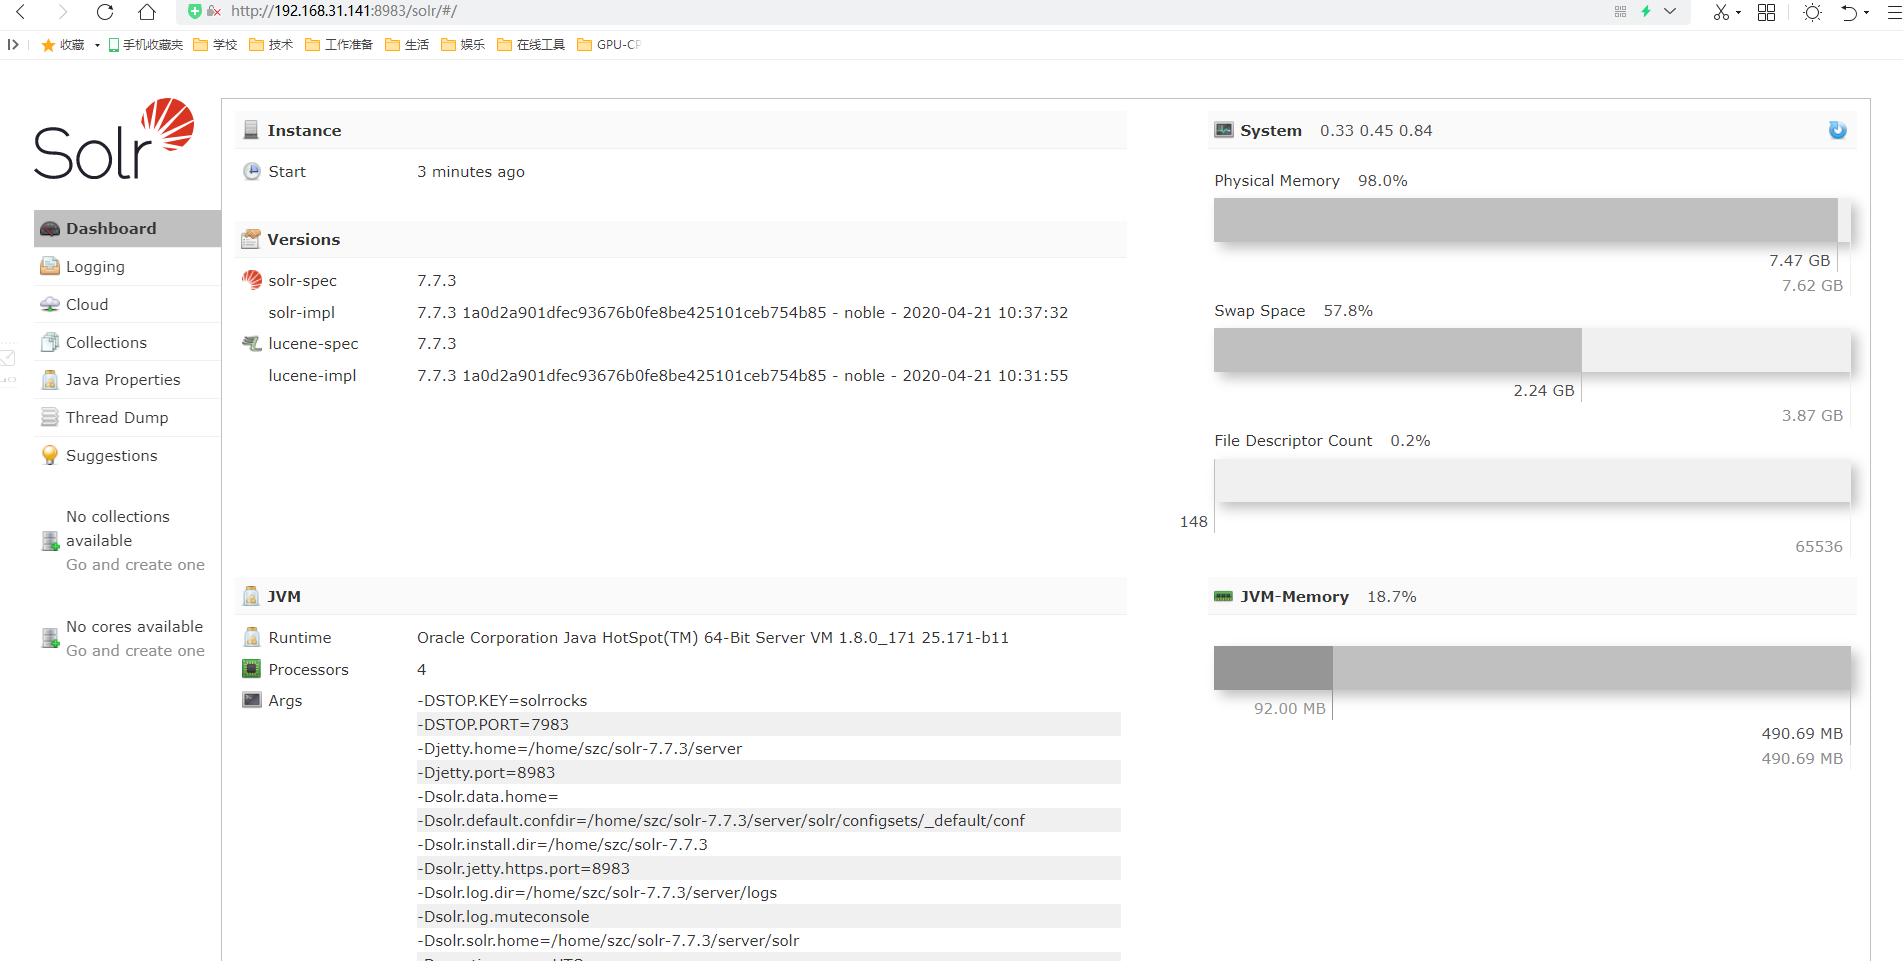Click the solr-impl version value
Screen dimensions: 1903x961
[742, 312]
